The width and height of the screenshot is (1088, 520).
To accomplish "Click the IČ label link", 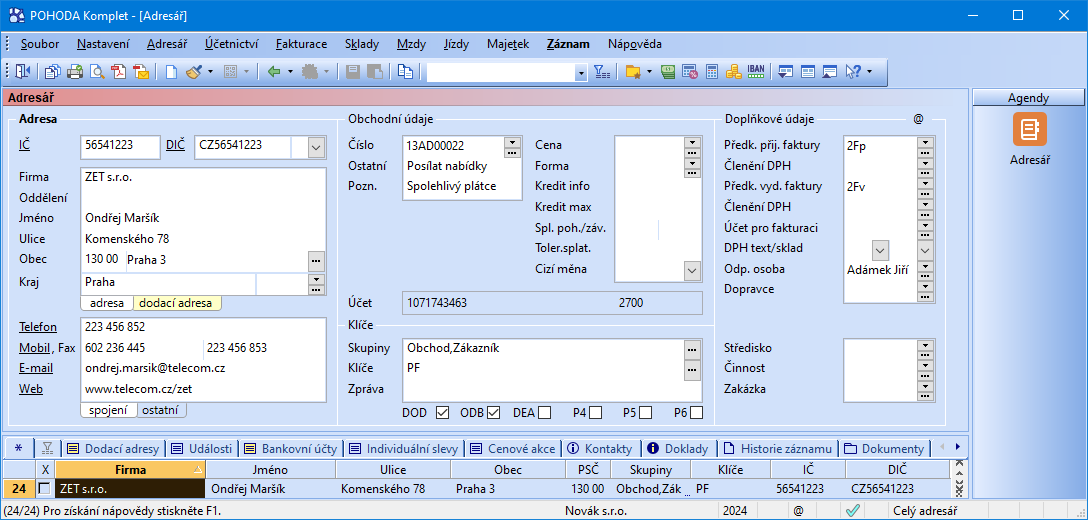I will coord(24,145).
